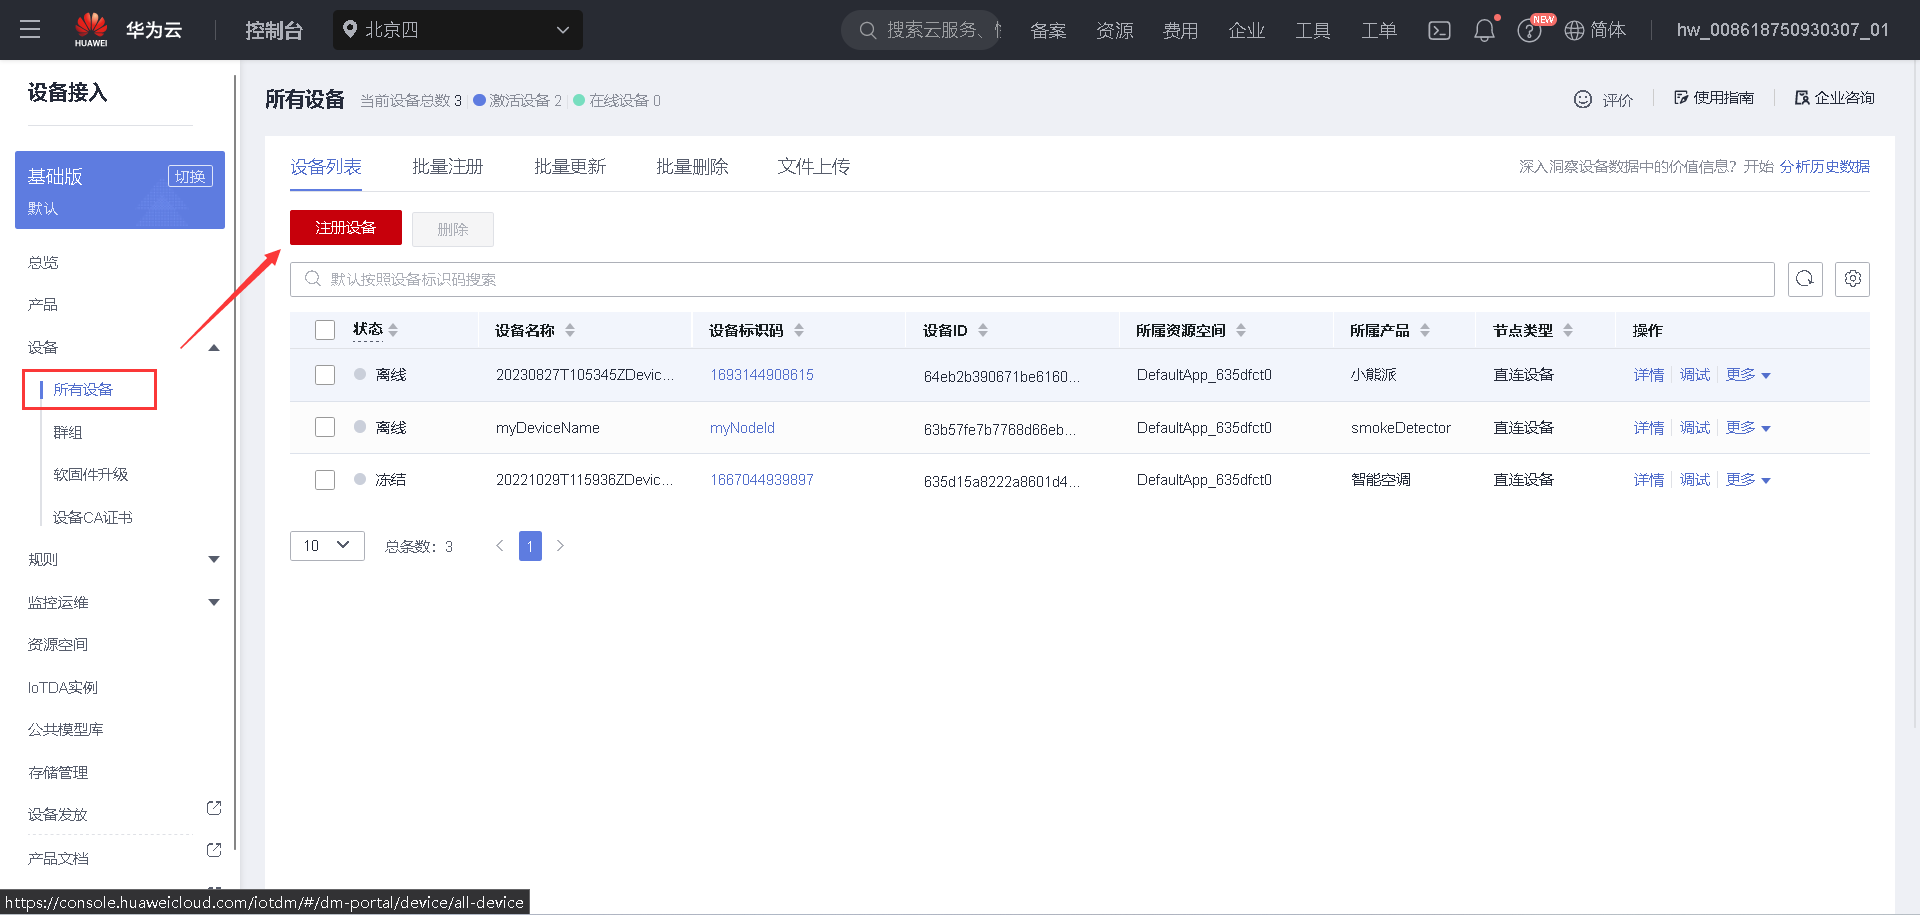The width and height of the screenshot is (1920, 915).
Task: Check the checkbox for the 冻结 device row
Action: coord(324,479)
